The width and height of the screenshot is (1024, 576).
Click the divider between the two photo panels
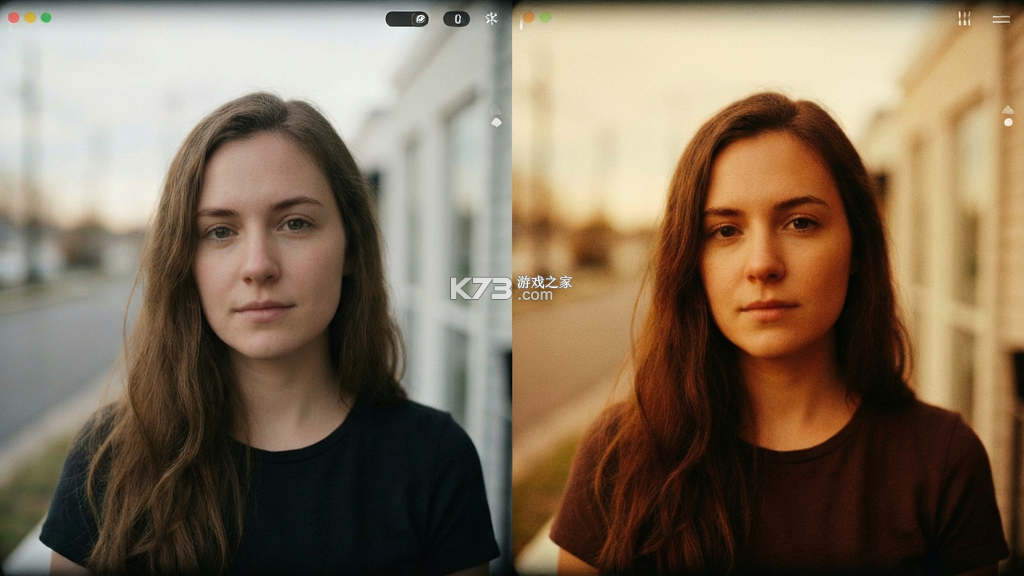(511, 288)
